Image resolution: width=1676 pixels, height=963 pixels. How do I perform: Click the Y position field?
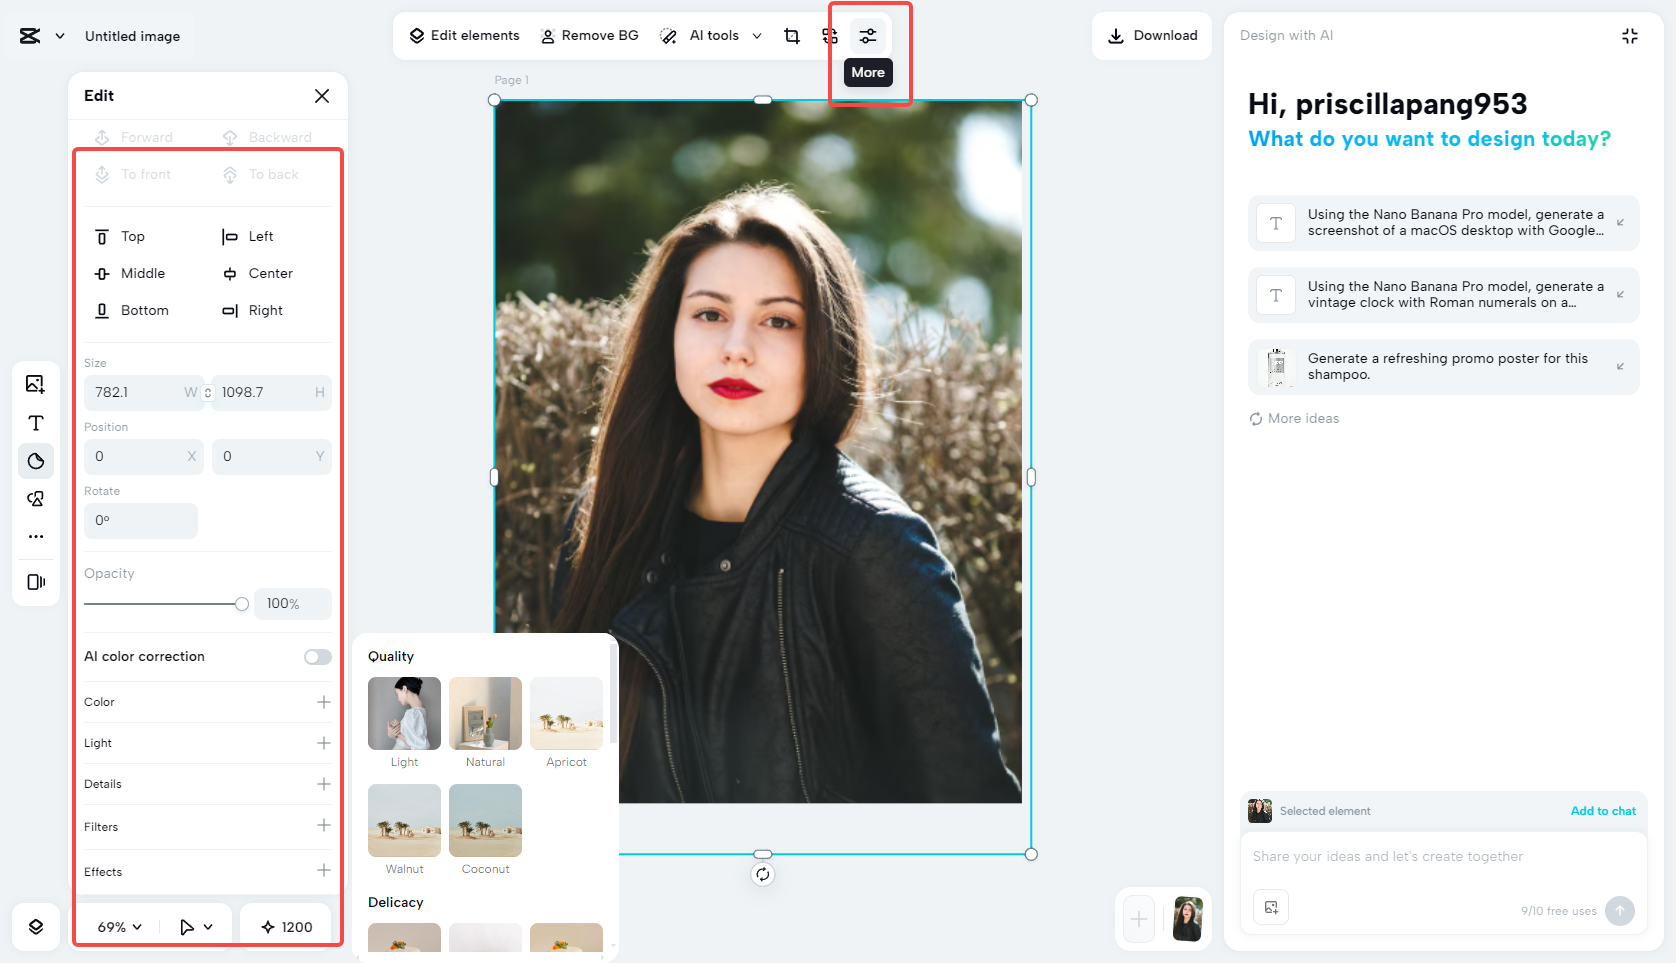[x=272, y=457]
